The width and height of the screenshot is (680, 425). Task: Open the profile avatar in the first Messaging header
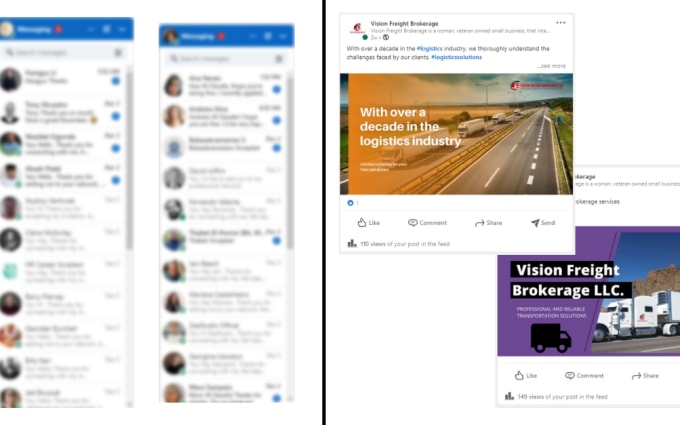coord(7,29)
